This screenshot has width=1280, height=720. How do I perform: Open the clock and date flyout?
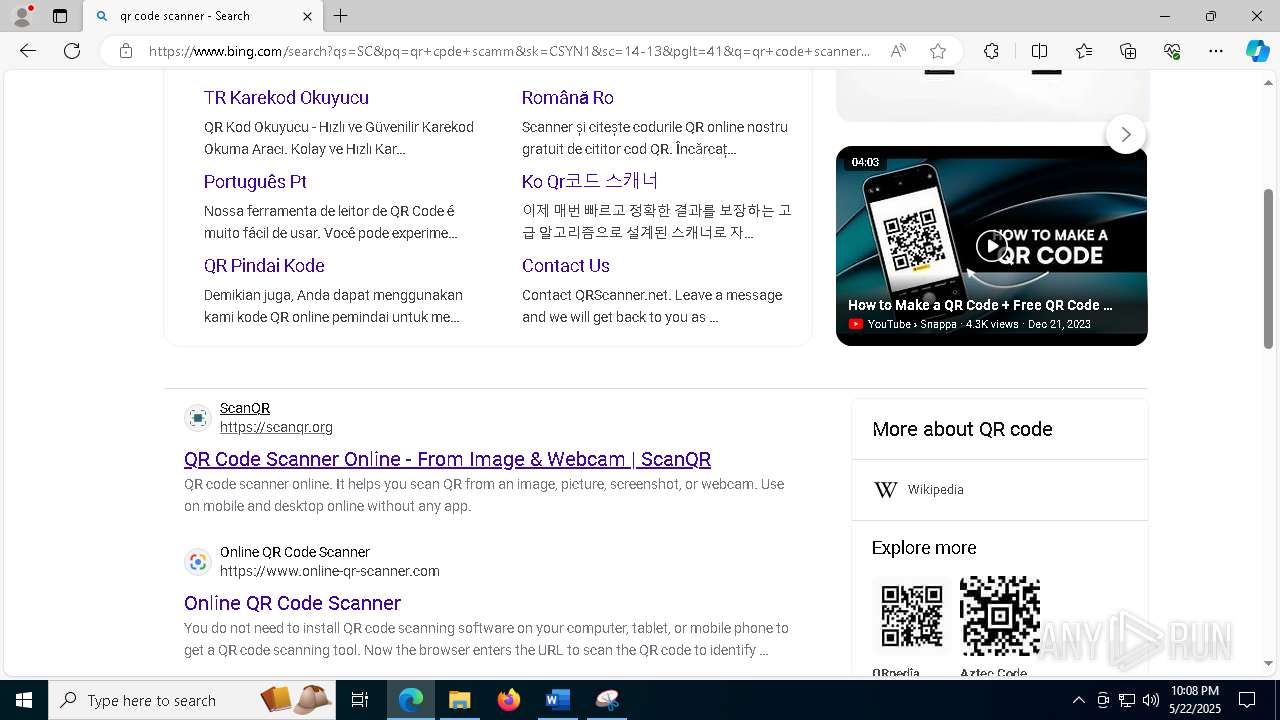tap(1194, 700)
